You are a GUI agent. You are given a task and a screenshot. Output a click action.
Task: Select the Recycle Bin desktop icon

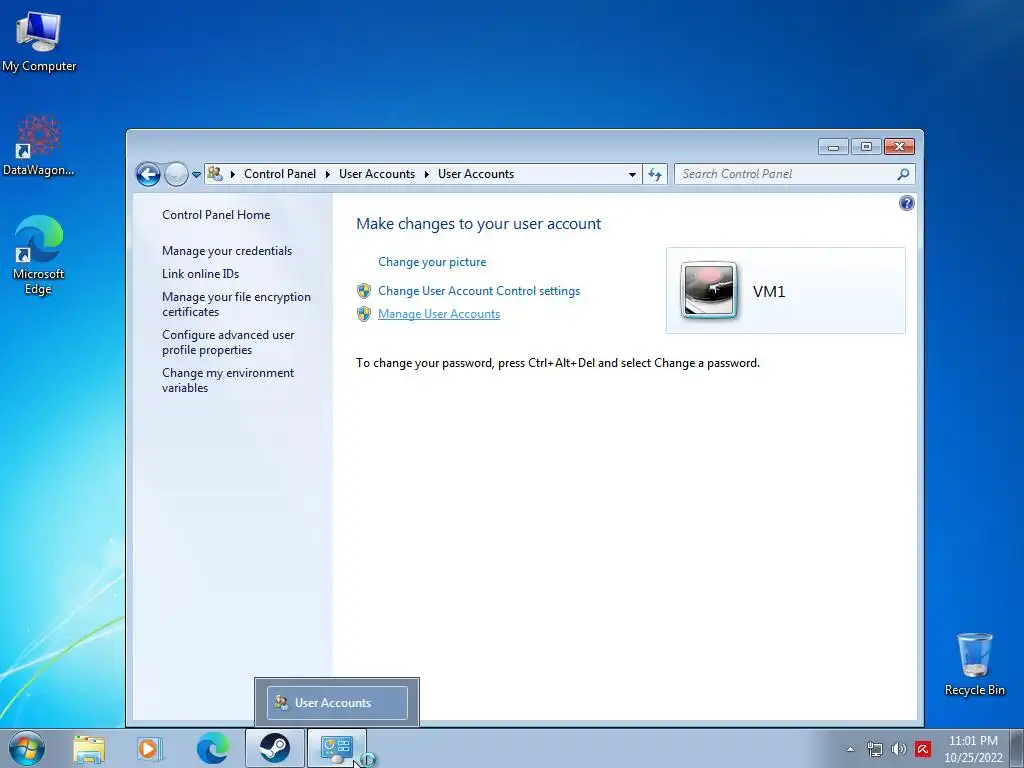pyautogui.click(x=974, y=664)
